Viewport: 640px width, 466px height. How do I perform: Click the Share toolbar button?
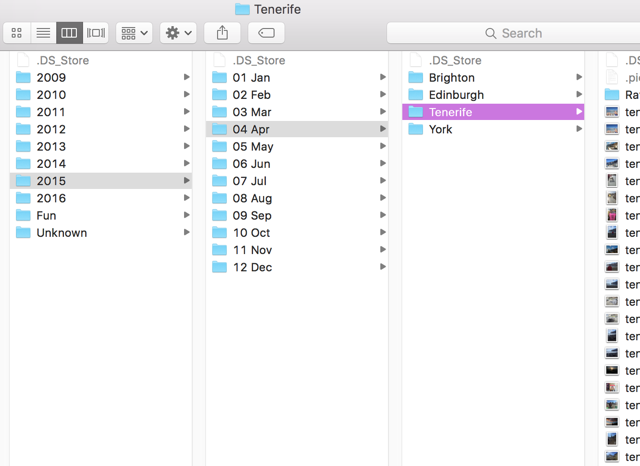point(222,33)
